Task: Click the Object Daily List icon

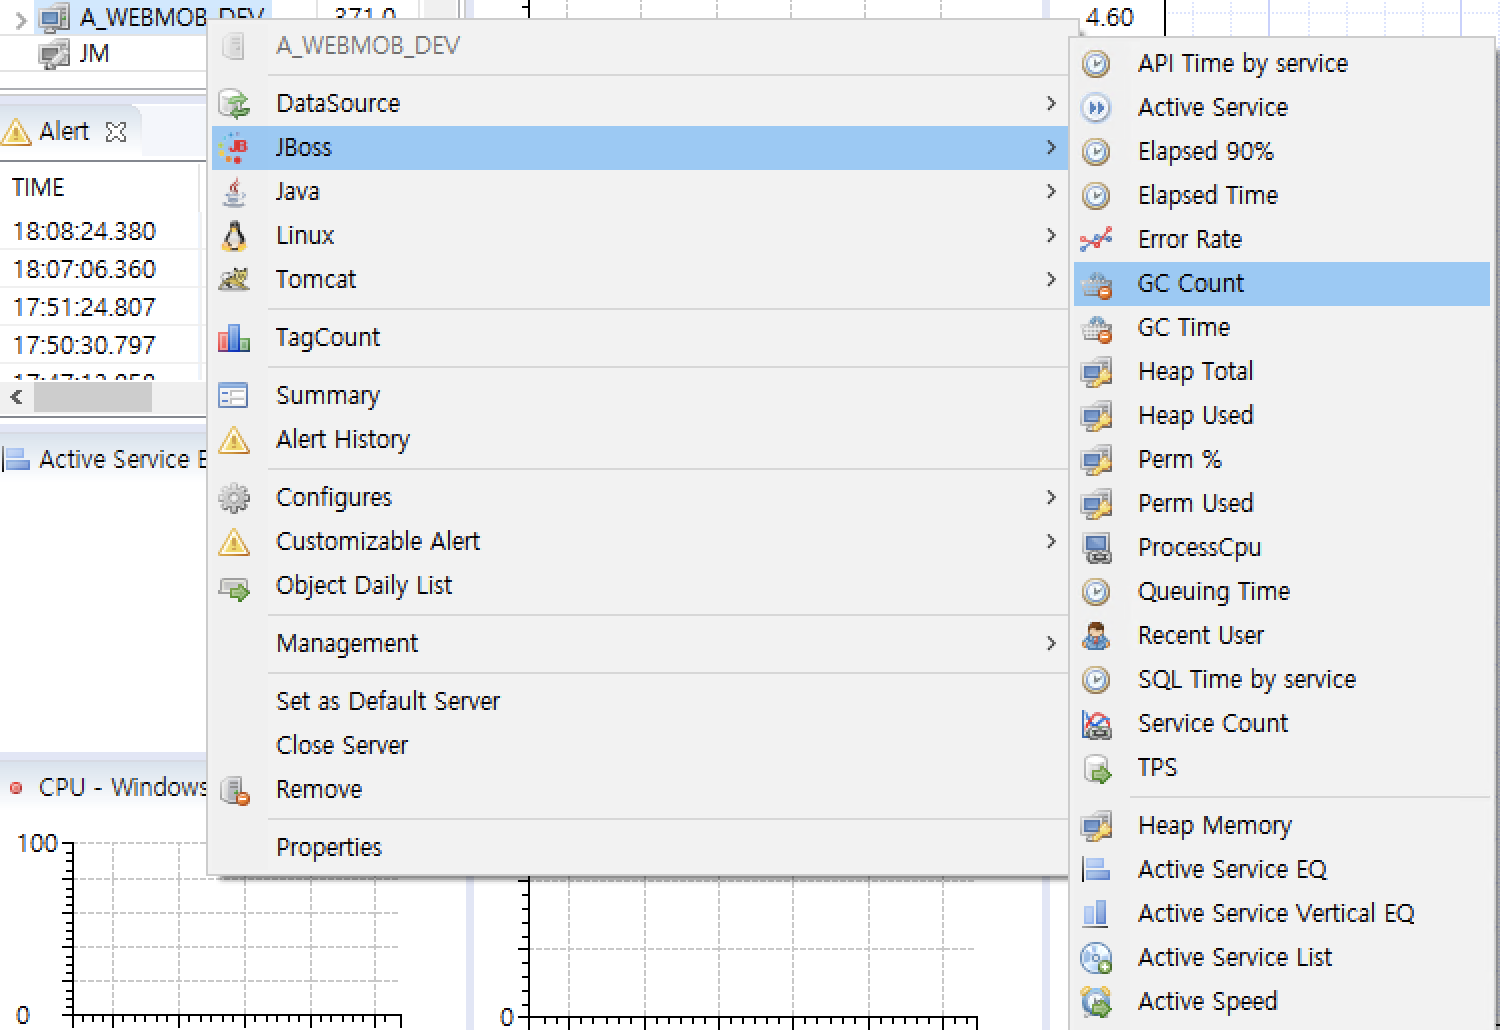Action: point(234,588)
